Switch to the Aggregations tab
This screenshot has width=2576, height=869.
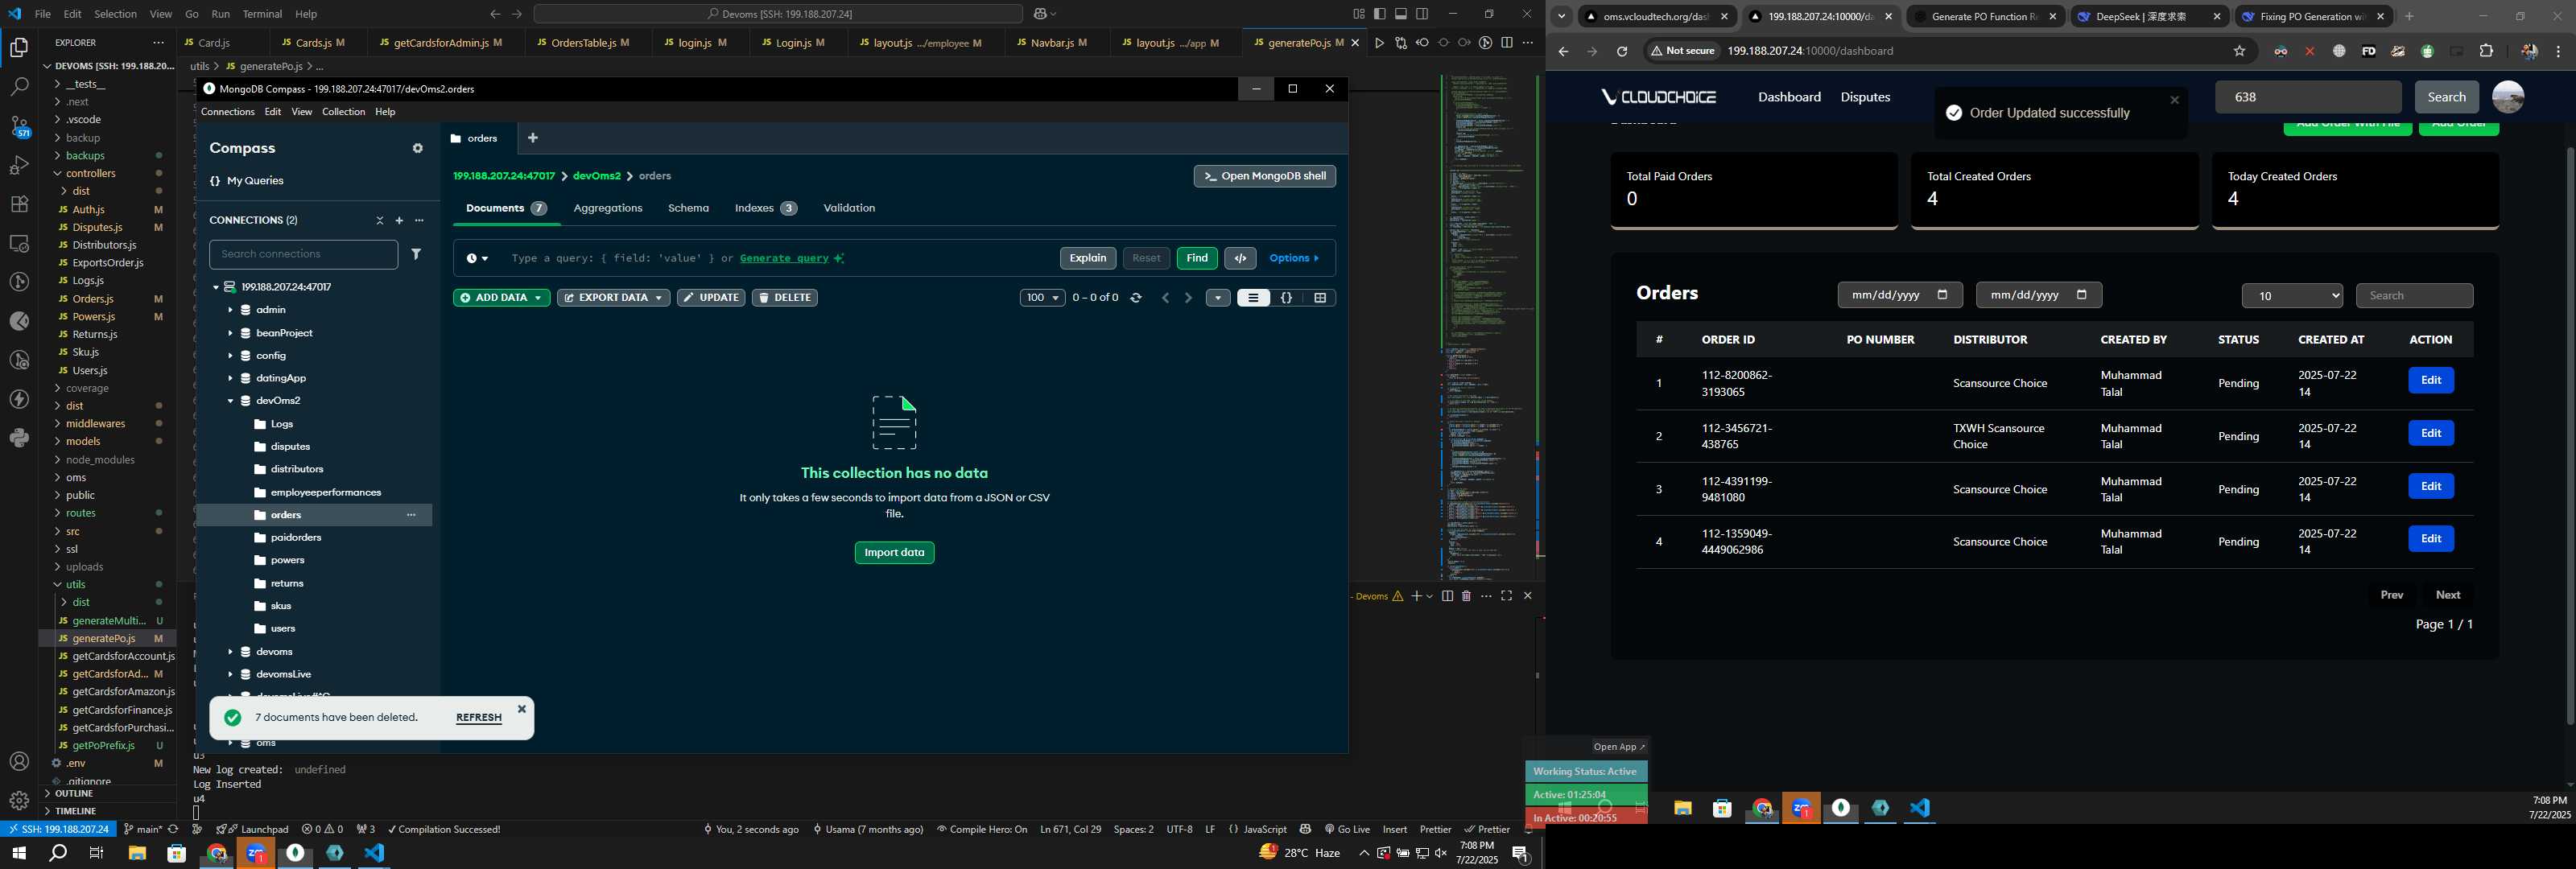[x=607, y=208]
